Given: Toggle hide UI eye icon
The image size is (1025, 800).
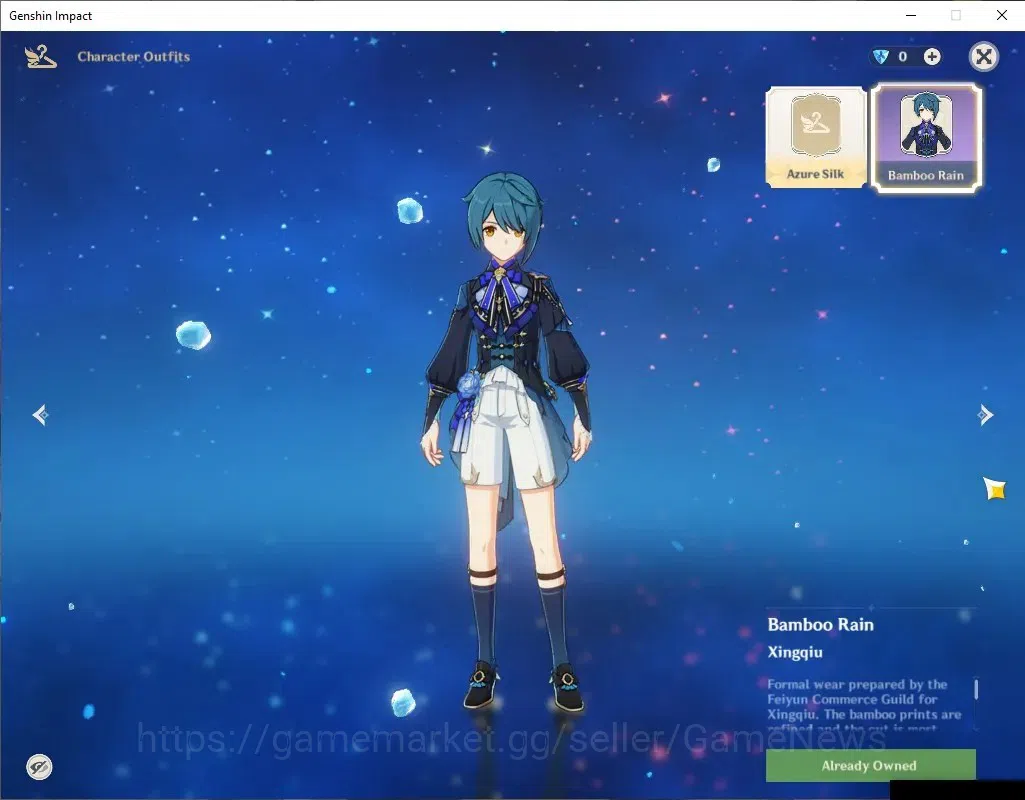Looking at the screenshot, I should pos(39,767).
